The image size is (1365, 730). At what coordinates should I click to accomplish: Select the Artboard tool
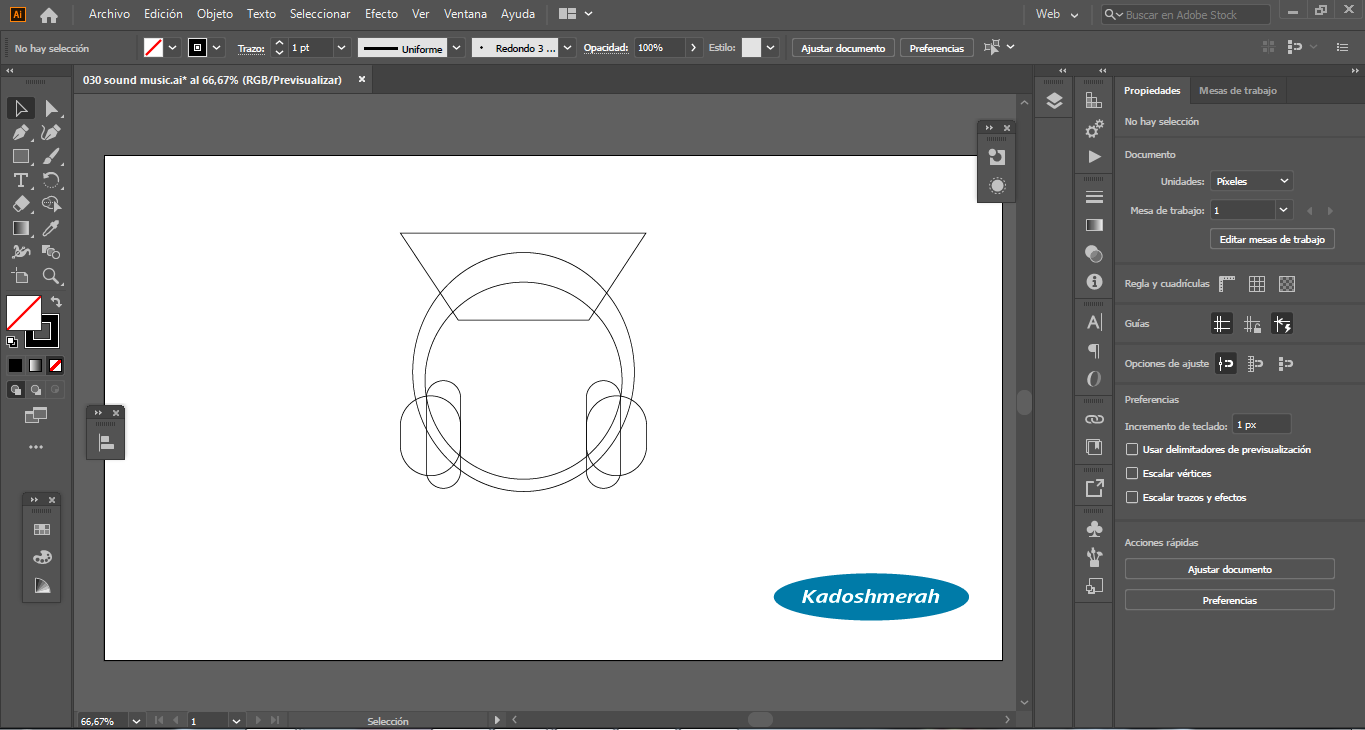tap(21, 276)
